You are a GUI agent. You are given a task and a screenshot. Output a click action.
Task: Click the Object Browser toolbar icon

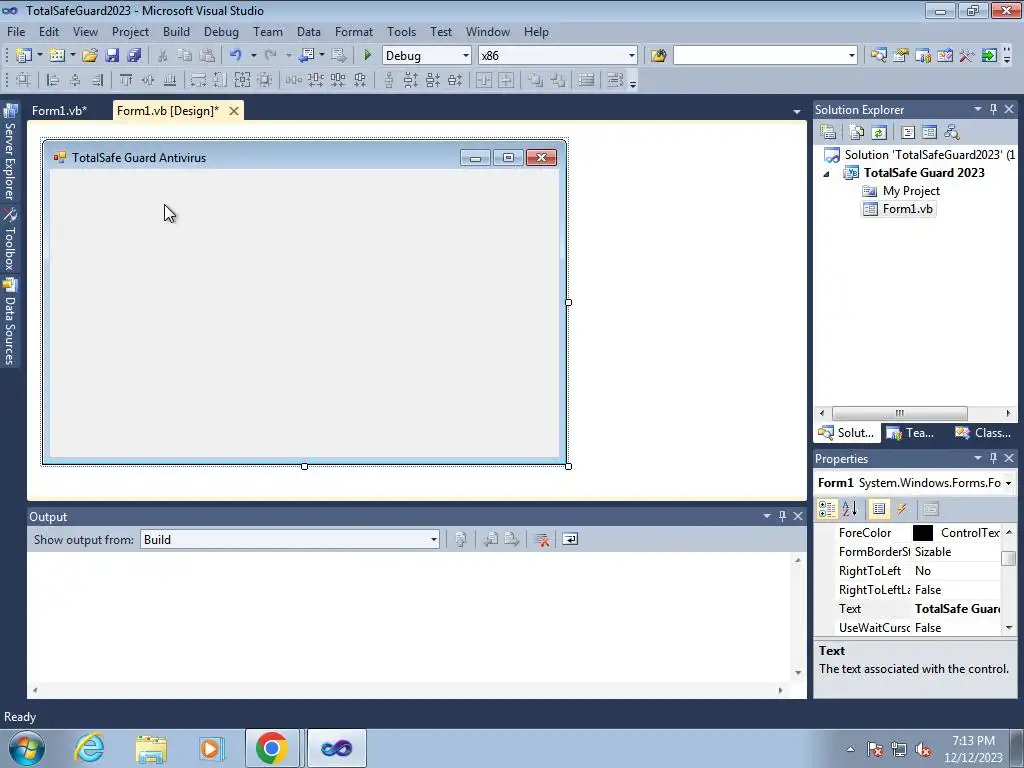[x=923, y=56]
